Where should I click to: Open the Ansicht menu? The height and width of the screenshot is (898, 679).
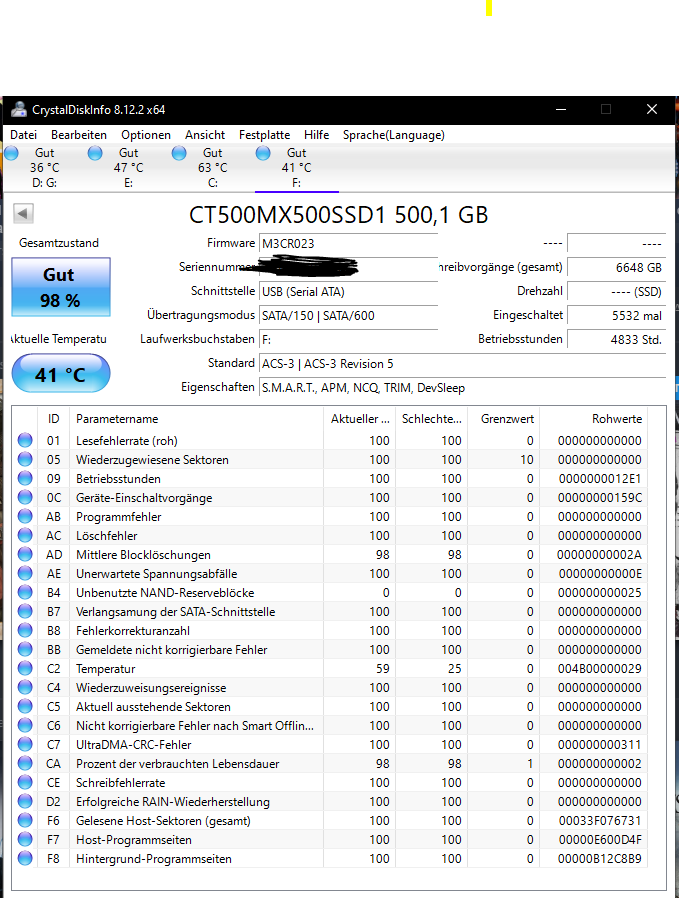click(205, 135)
